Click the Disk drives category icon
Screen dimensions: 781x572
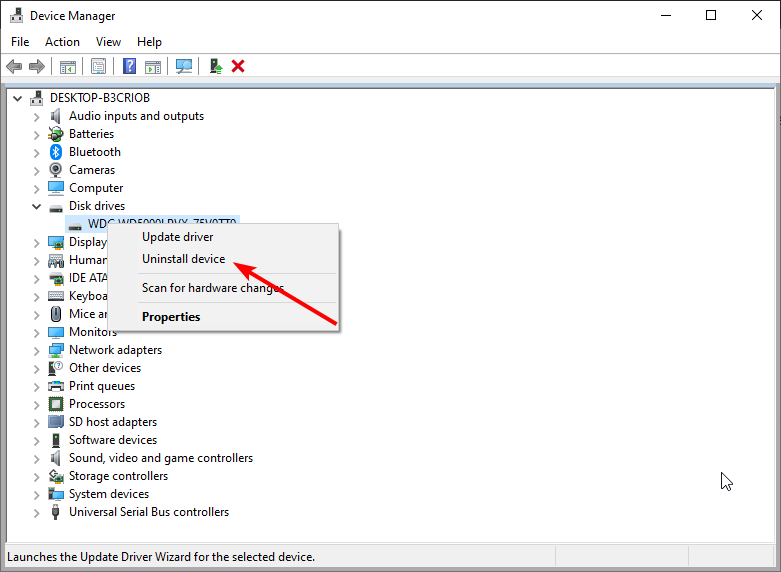[56, 208]
